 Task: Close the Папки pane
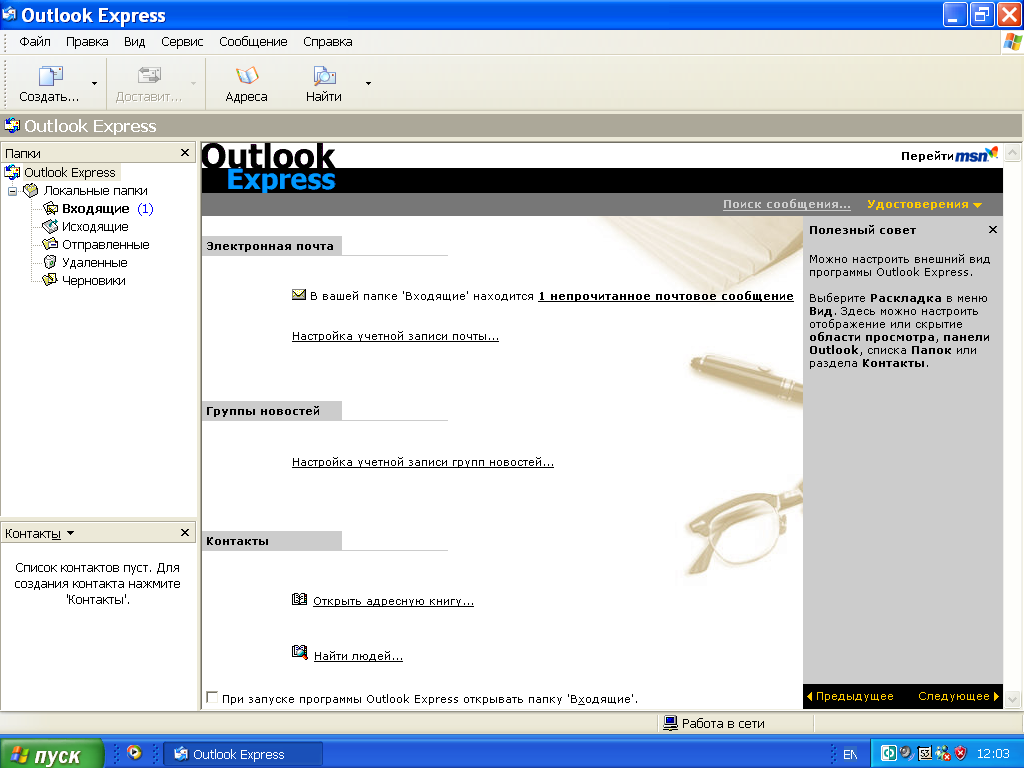[x=185, y=152]
